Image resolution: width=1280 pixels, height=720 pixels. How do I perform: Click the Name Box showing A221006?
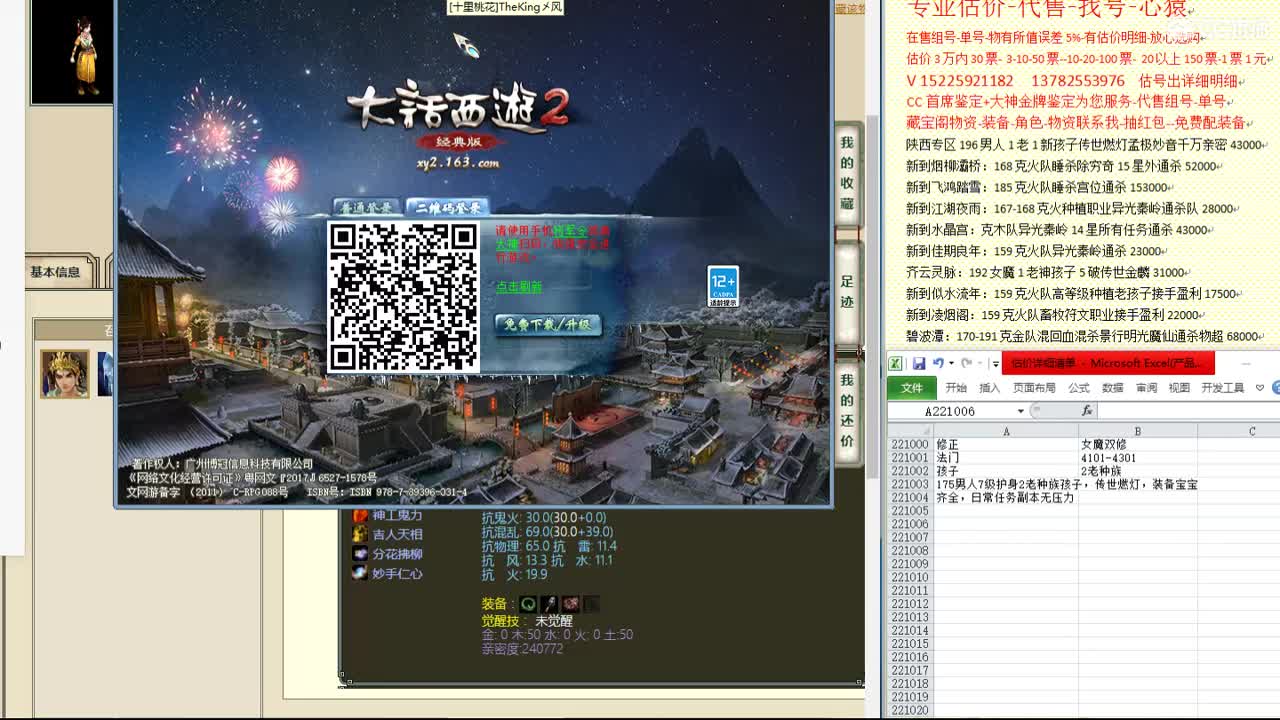(x=950, y=411)
